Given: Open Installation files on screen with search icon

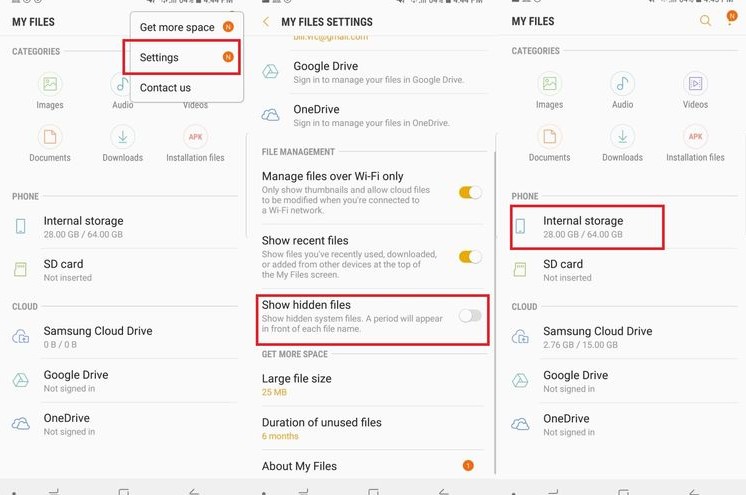Looking at the screenshot, I should (695, 143).
